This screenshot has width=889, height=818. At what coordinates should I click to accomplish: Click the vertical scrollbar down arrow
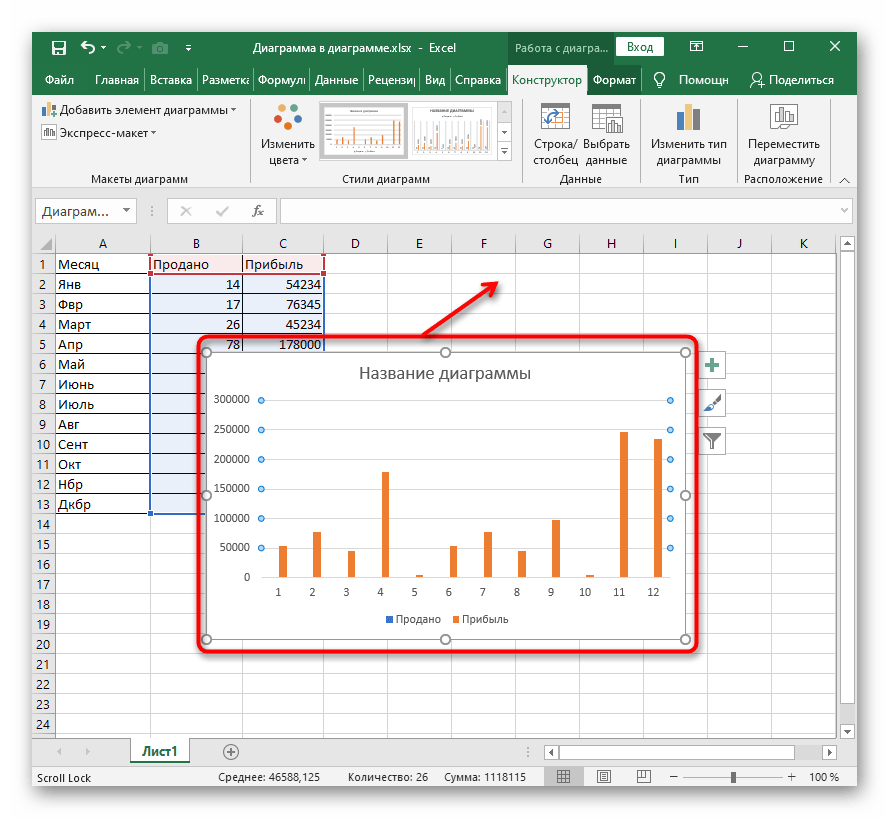click(x=847, y=731)
